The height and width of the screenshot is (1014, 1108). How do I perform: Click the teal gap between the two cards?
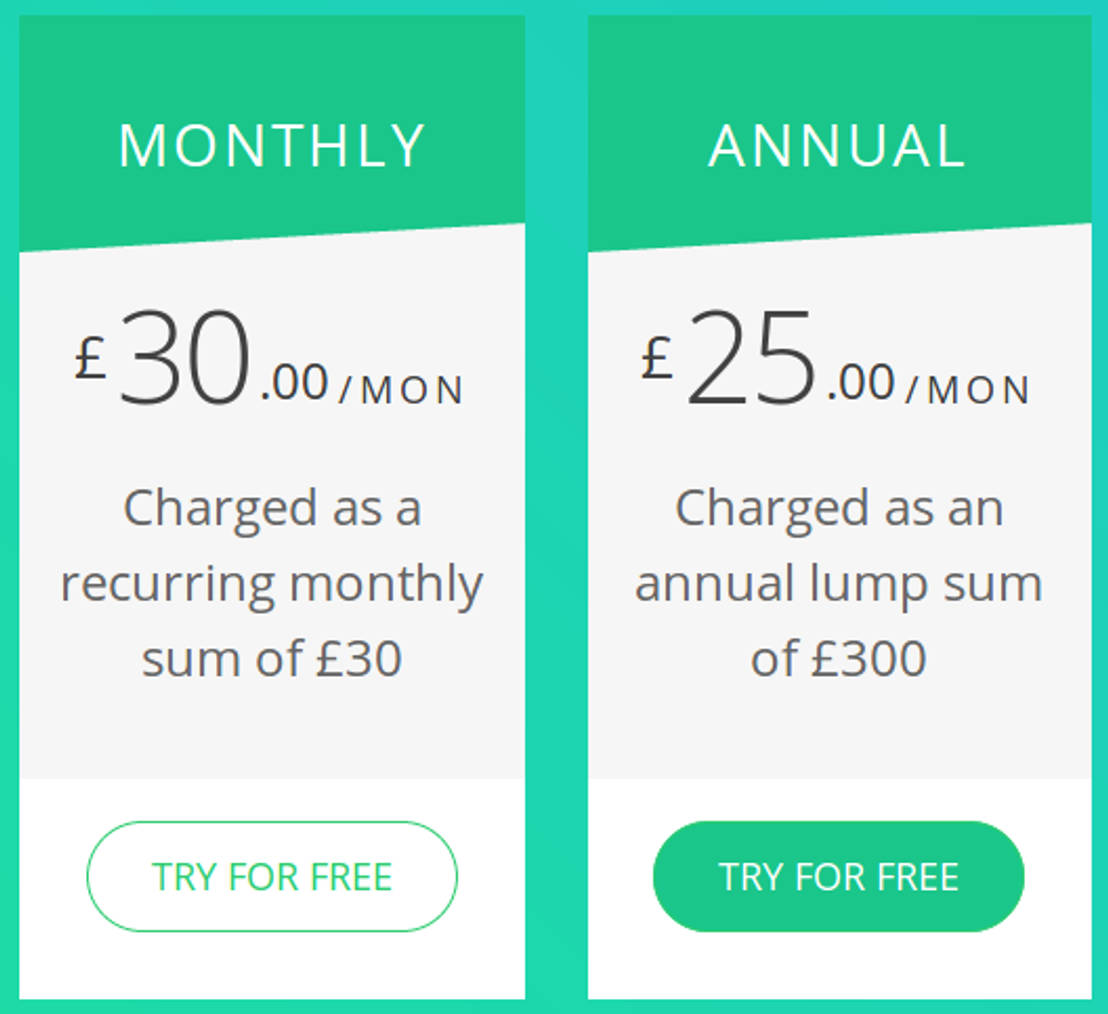(556, 500)
